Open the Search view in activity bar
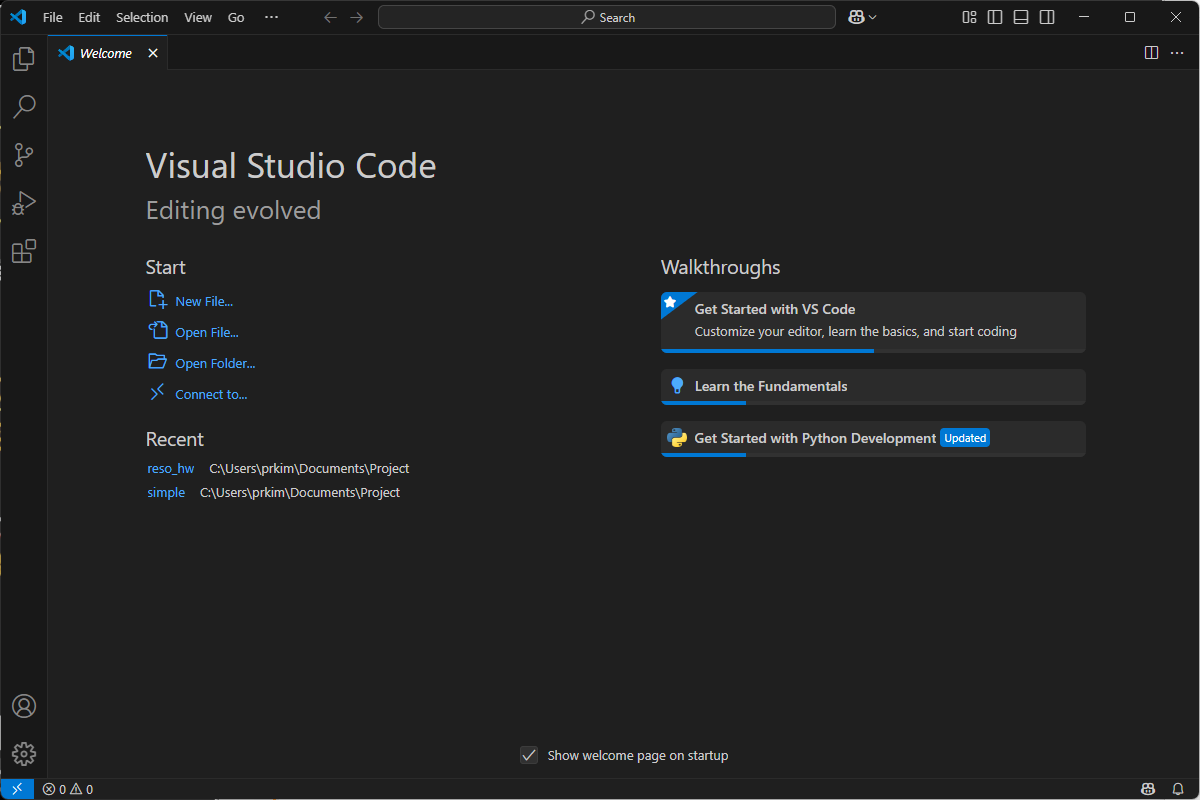Image resolution: width=1200 pixels, height=800 pixels. pyautogui.click(x=24, y=107)
